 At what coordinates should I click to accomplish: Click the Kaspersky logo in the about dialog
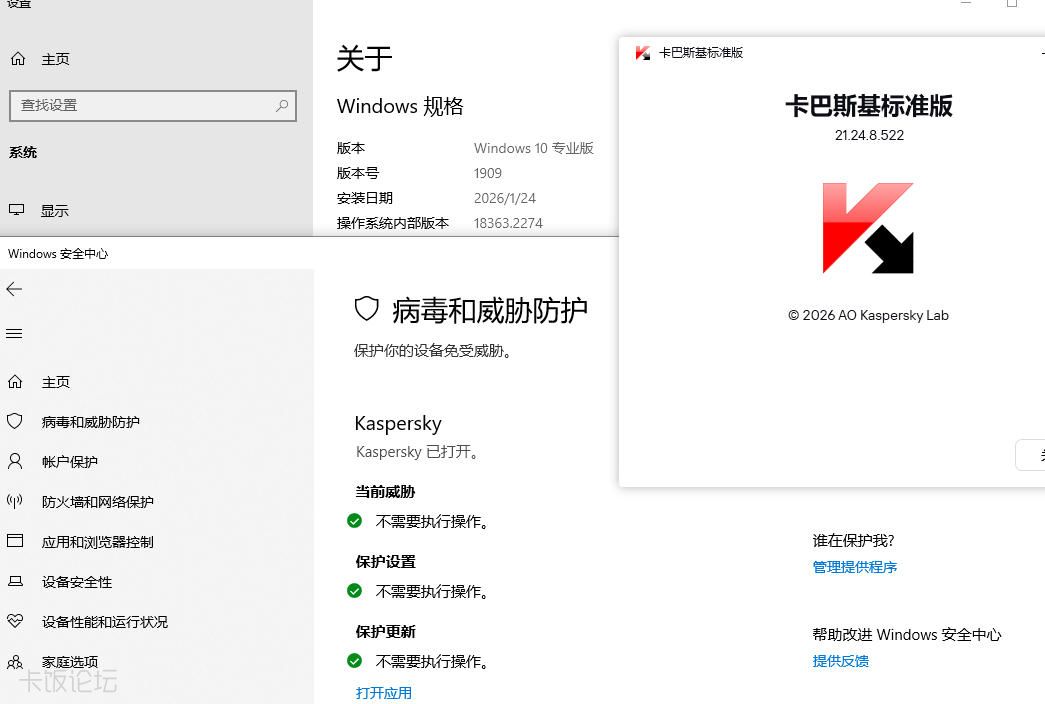coord(867,228)
